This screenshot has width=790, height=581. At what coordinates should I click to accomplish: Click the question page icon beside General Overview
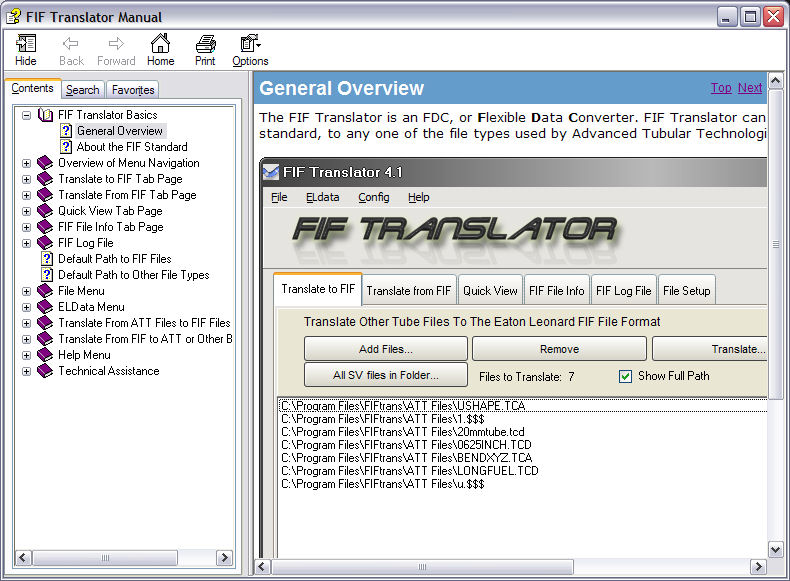pyautogui.click(x=66, y=131)
